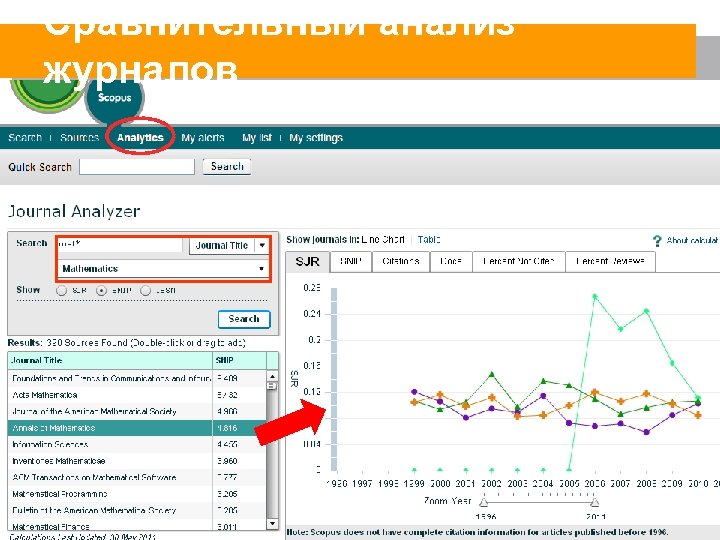Select Foundations and Trends in Communications row
This screenshot has height=540, width=720.
point(137,378)
